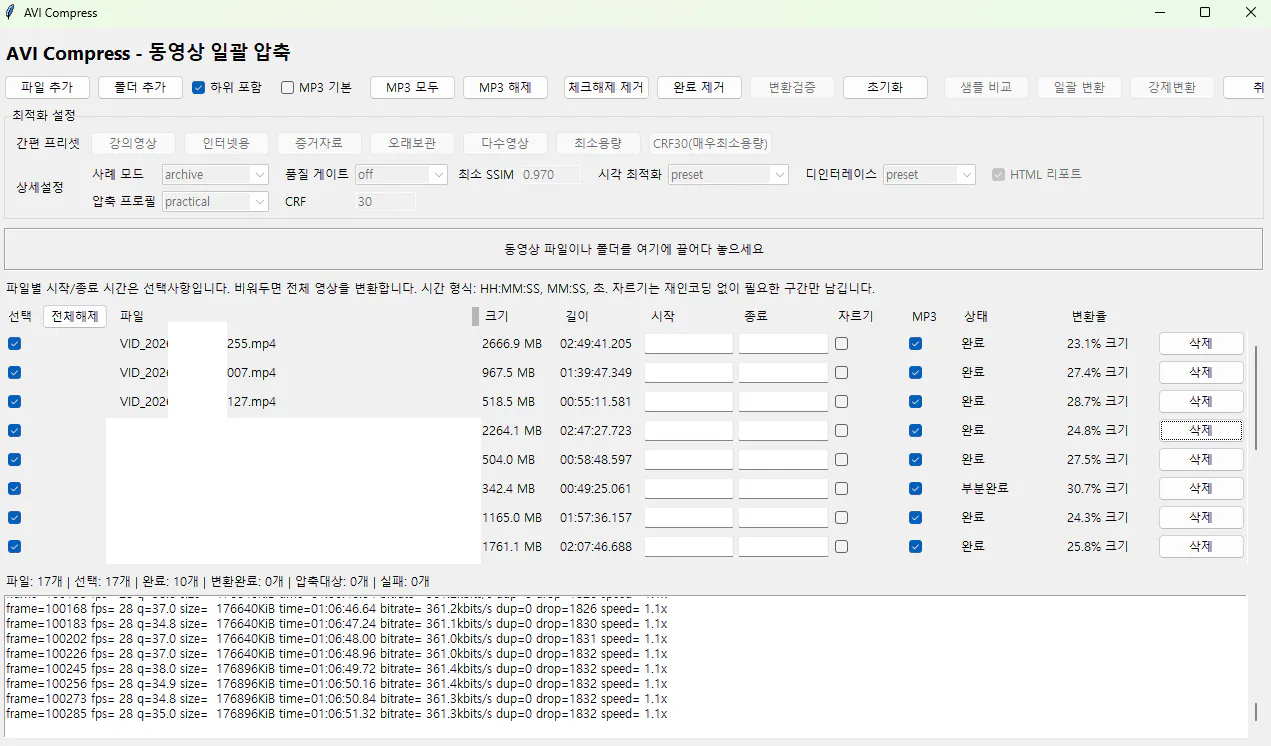Click the MP3 해제 button
The width and height of the screenshot is (1271, 746).
(x=505, y=88)
